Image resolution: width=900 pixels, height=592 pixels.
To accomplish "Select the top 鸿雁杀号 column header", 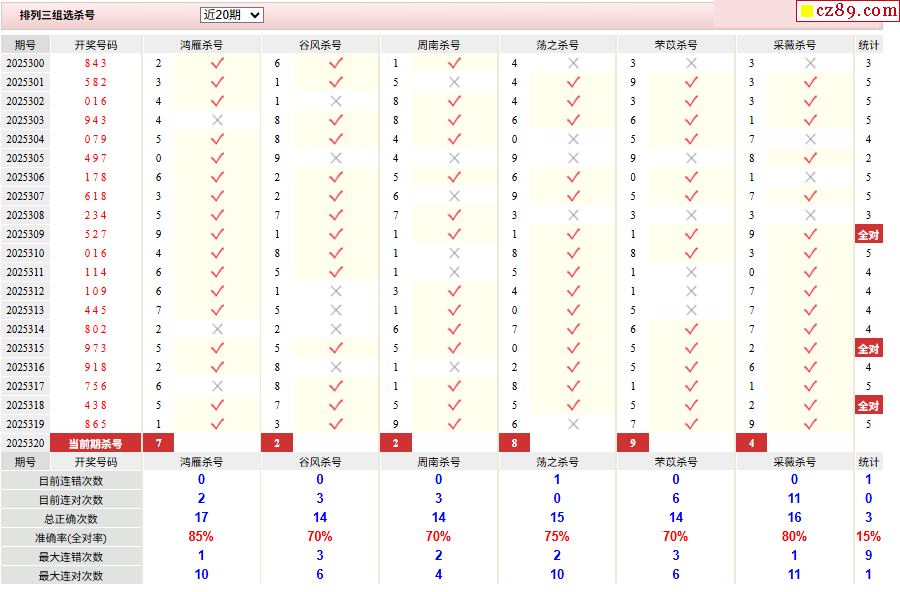I will 201,45.
